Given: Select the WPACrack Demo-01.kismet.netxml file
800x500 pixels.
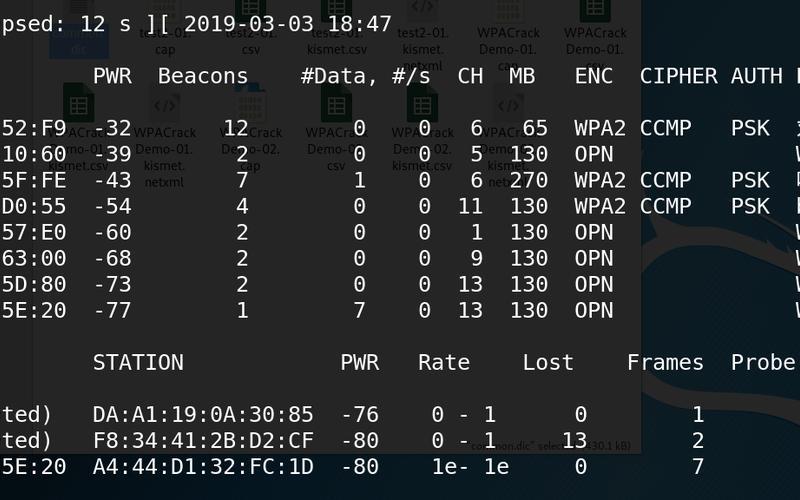Looking at the screenshot, I should tap(164, 135).
